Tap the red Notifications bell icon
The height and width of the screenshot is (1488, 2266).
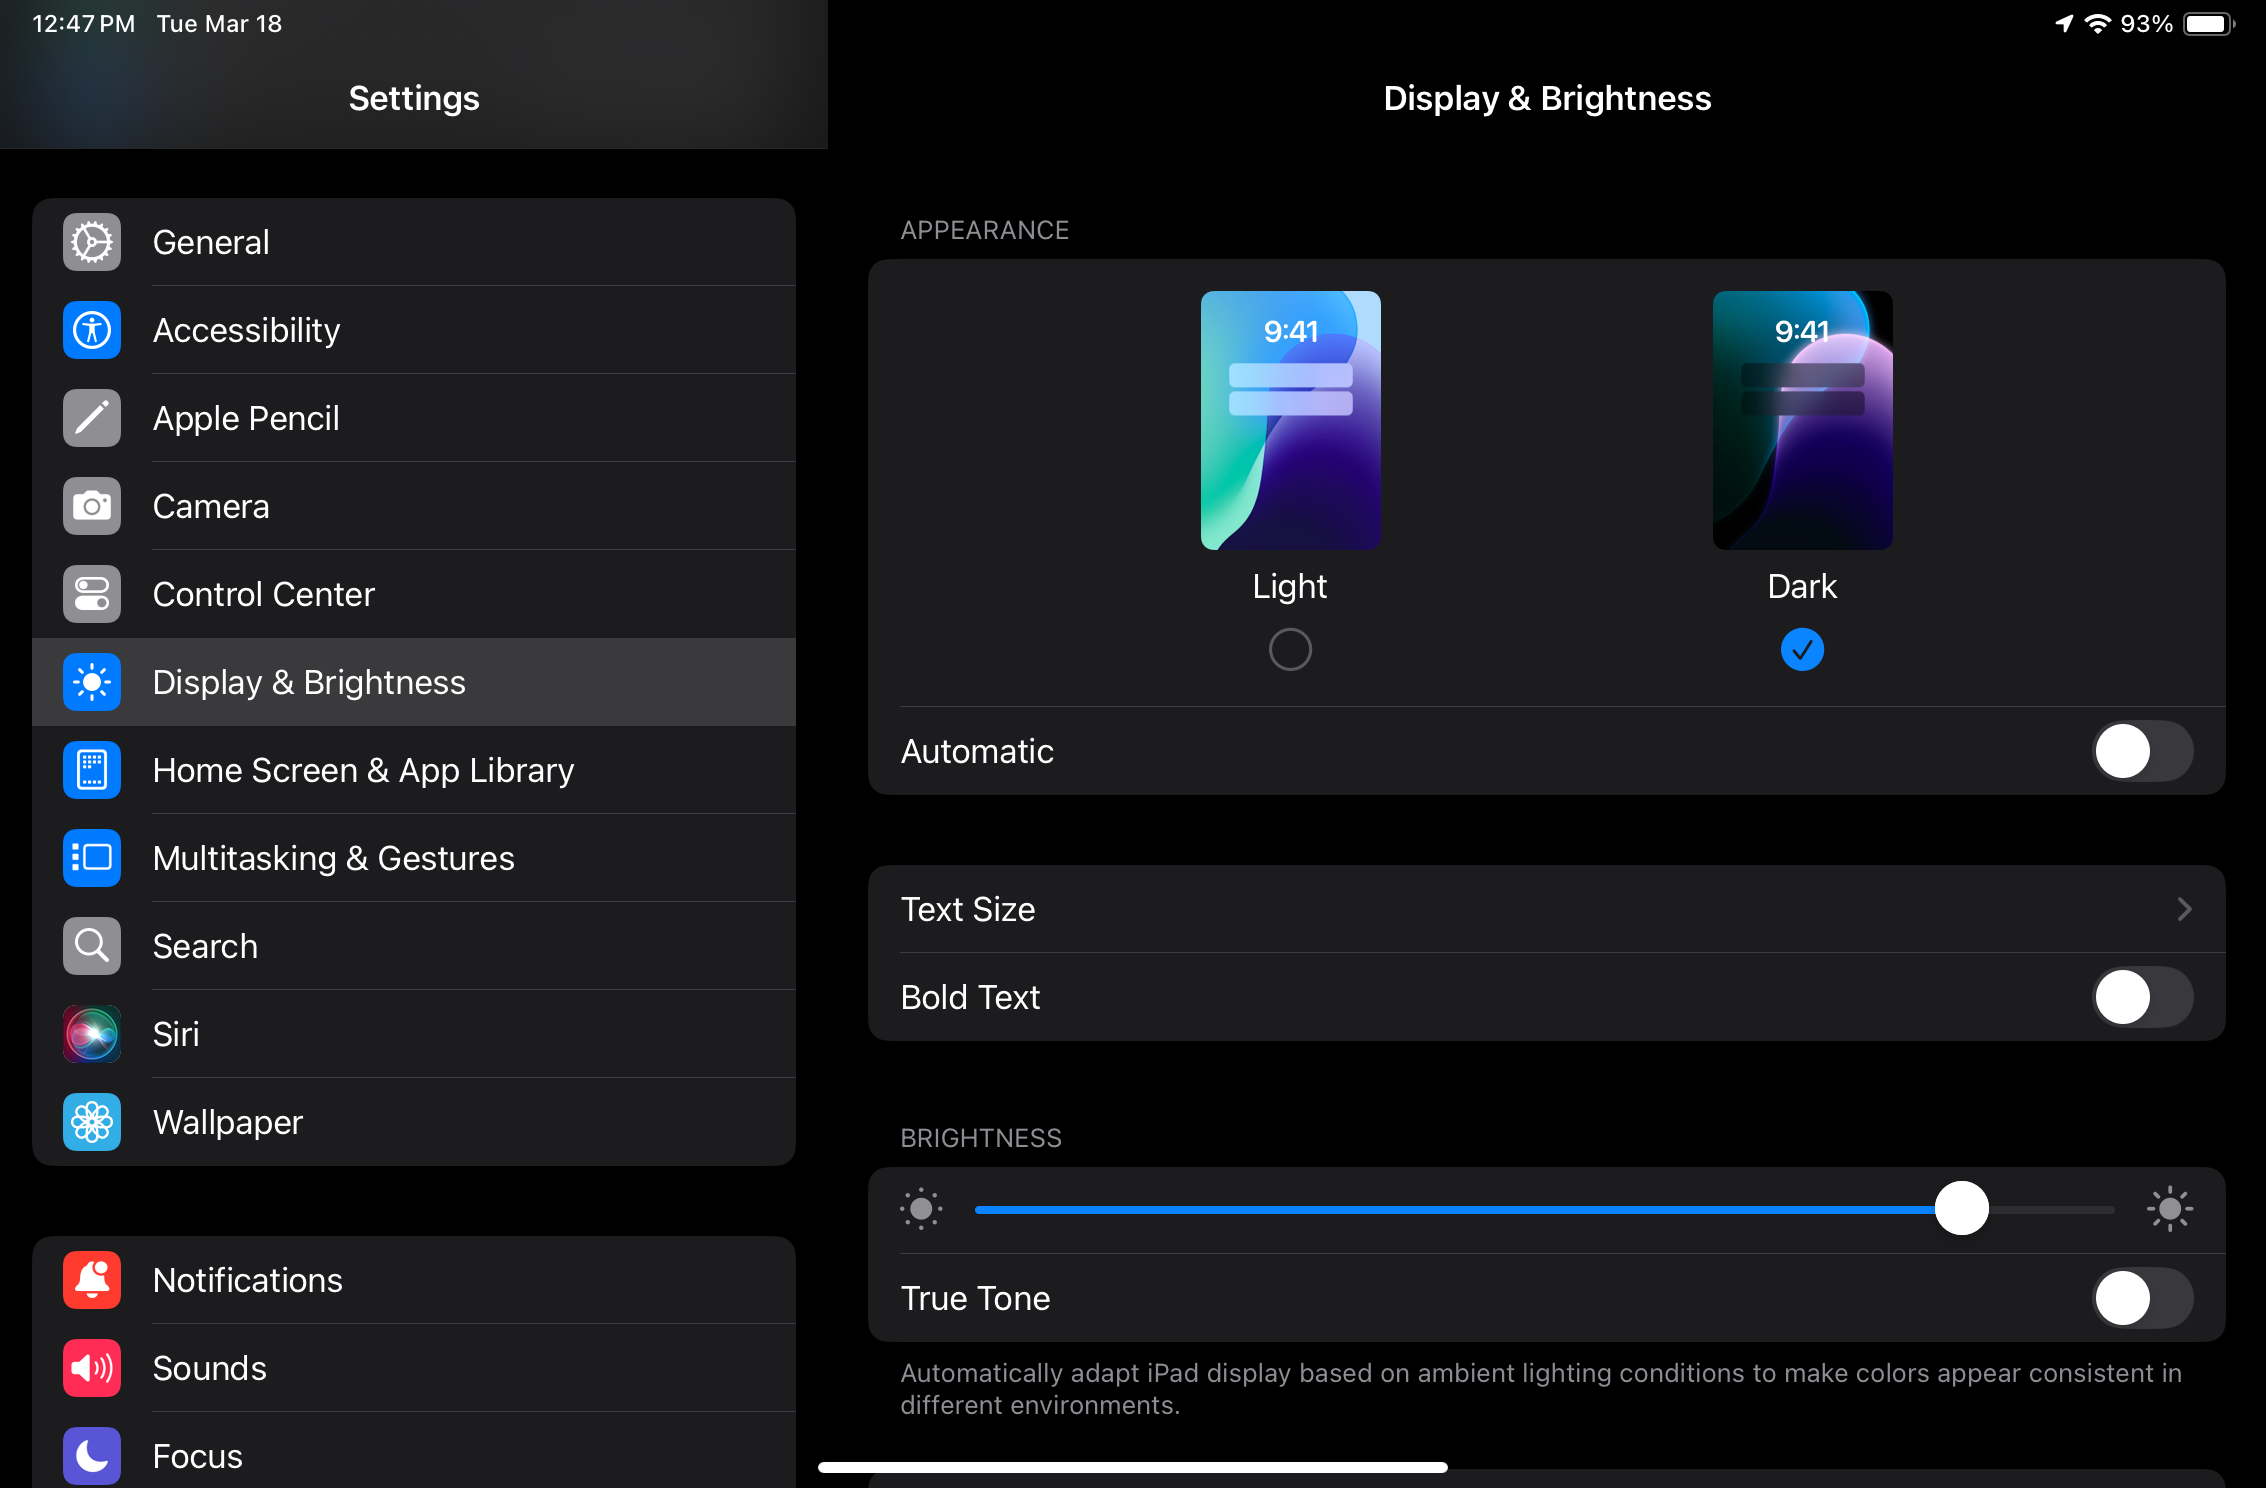coord(92,1280)
